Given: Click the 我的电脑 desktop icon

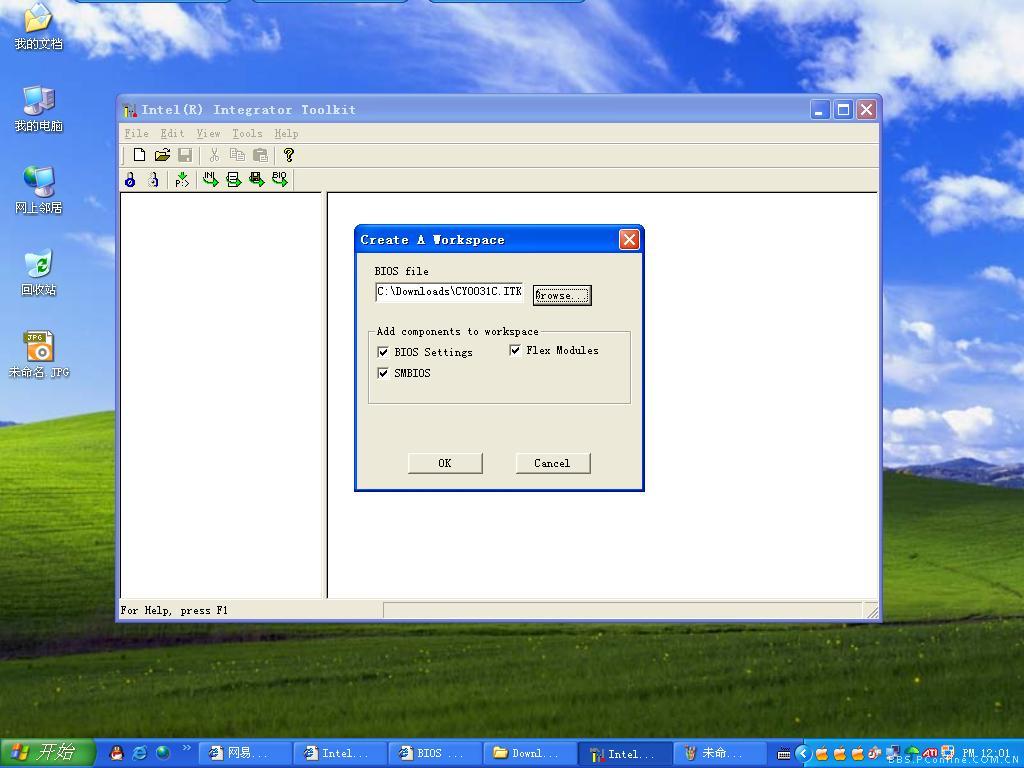Looking at the screenshot, I should [39, 108].
